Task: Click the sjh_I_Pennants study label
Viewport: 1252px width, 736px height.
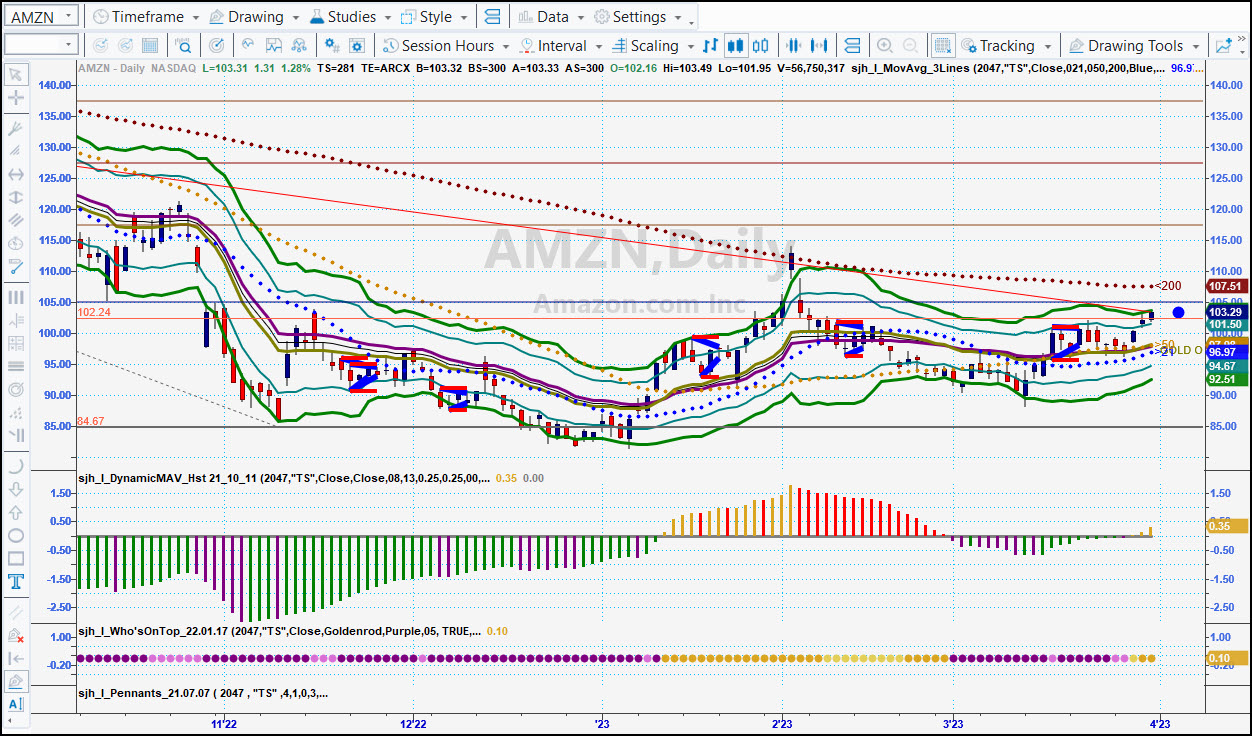Action: coord(203,693)
